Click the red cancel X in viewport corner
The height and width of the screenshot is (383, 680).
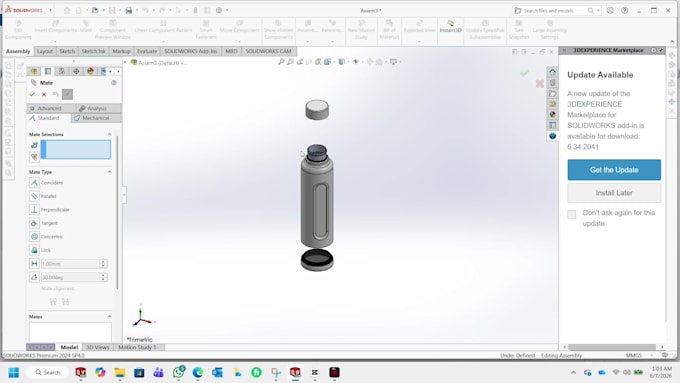coord(539,83)
